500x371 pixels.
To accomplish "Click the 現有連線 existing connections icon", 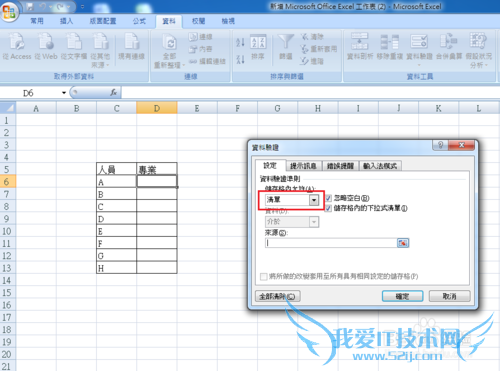I will pyautogui.click(x=132, y=41).
